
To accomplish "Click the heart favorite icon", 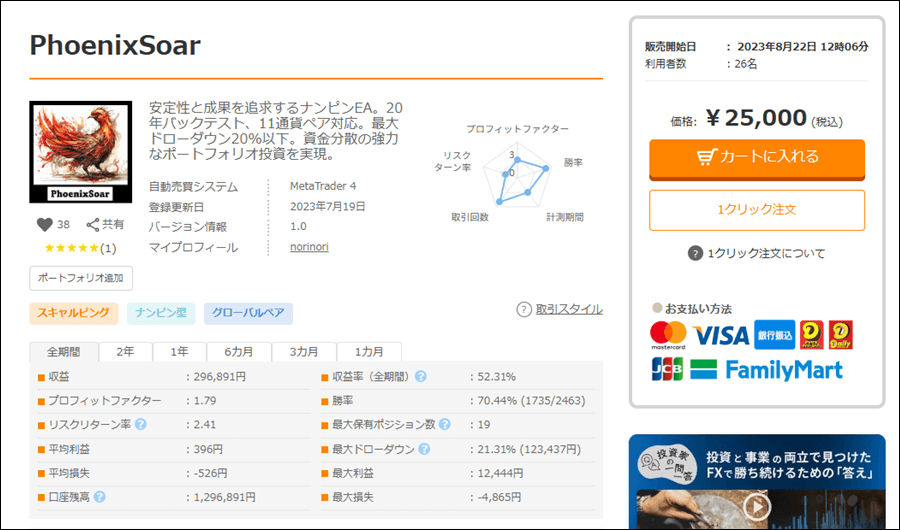I will (x=44, y=225).
